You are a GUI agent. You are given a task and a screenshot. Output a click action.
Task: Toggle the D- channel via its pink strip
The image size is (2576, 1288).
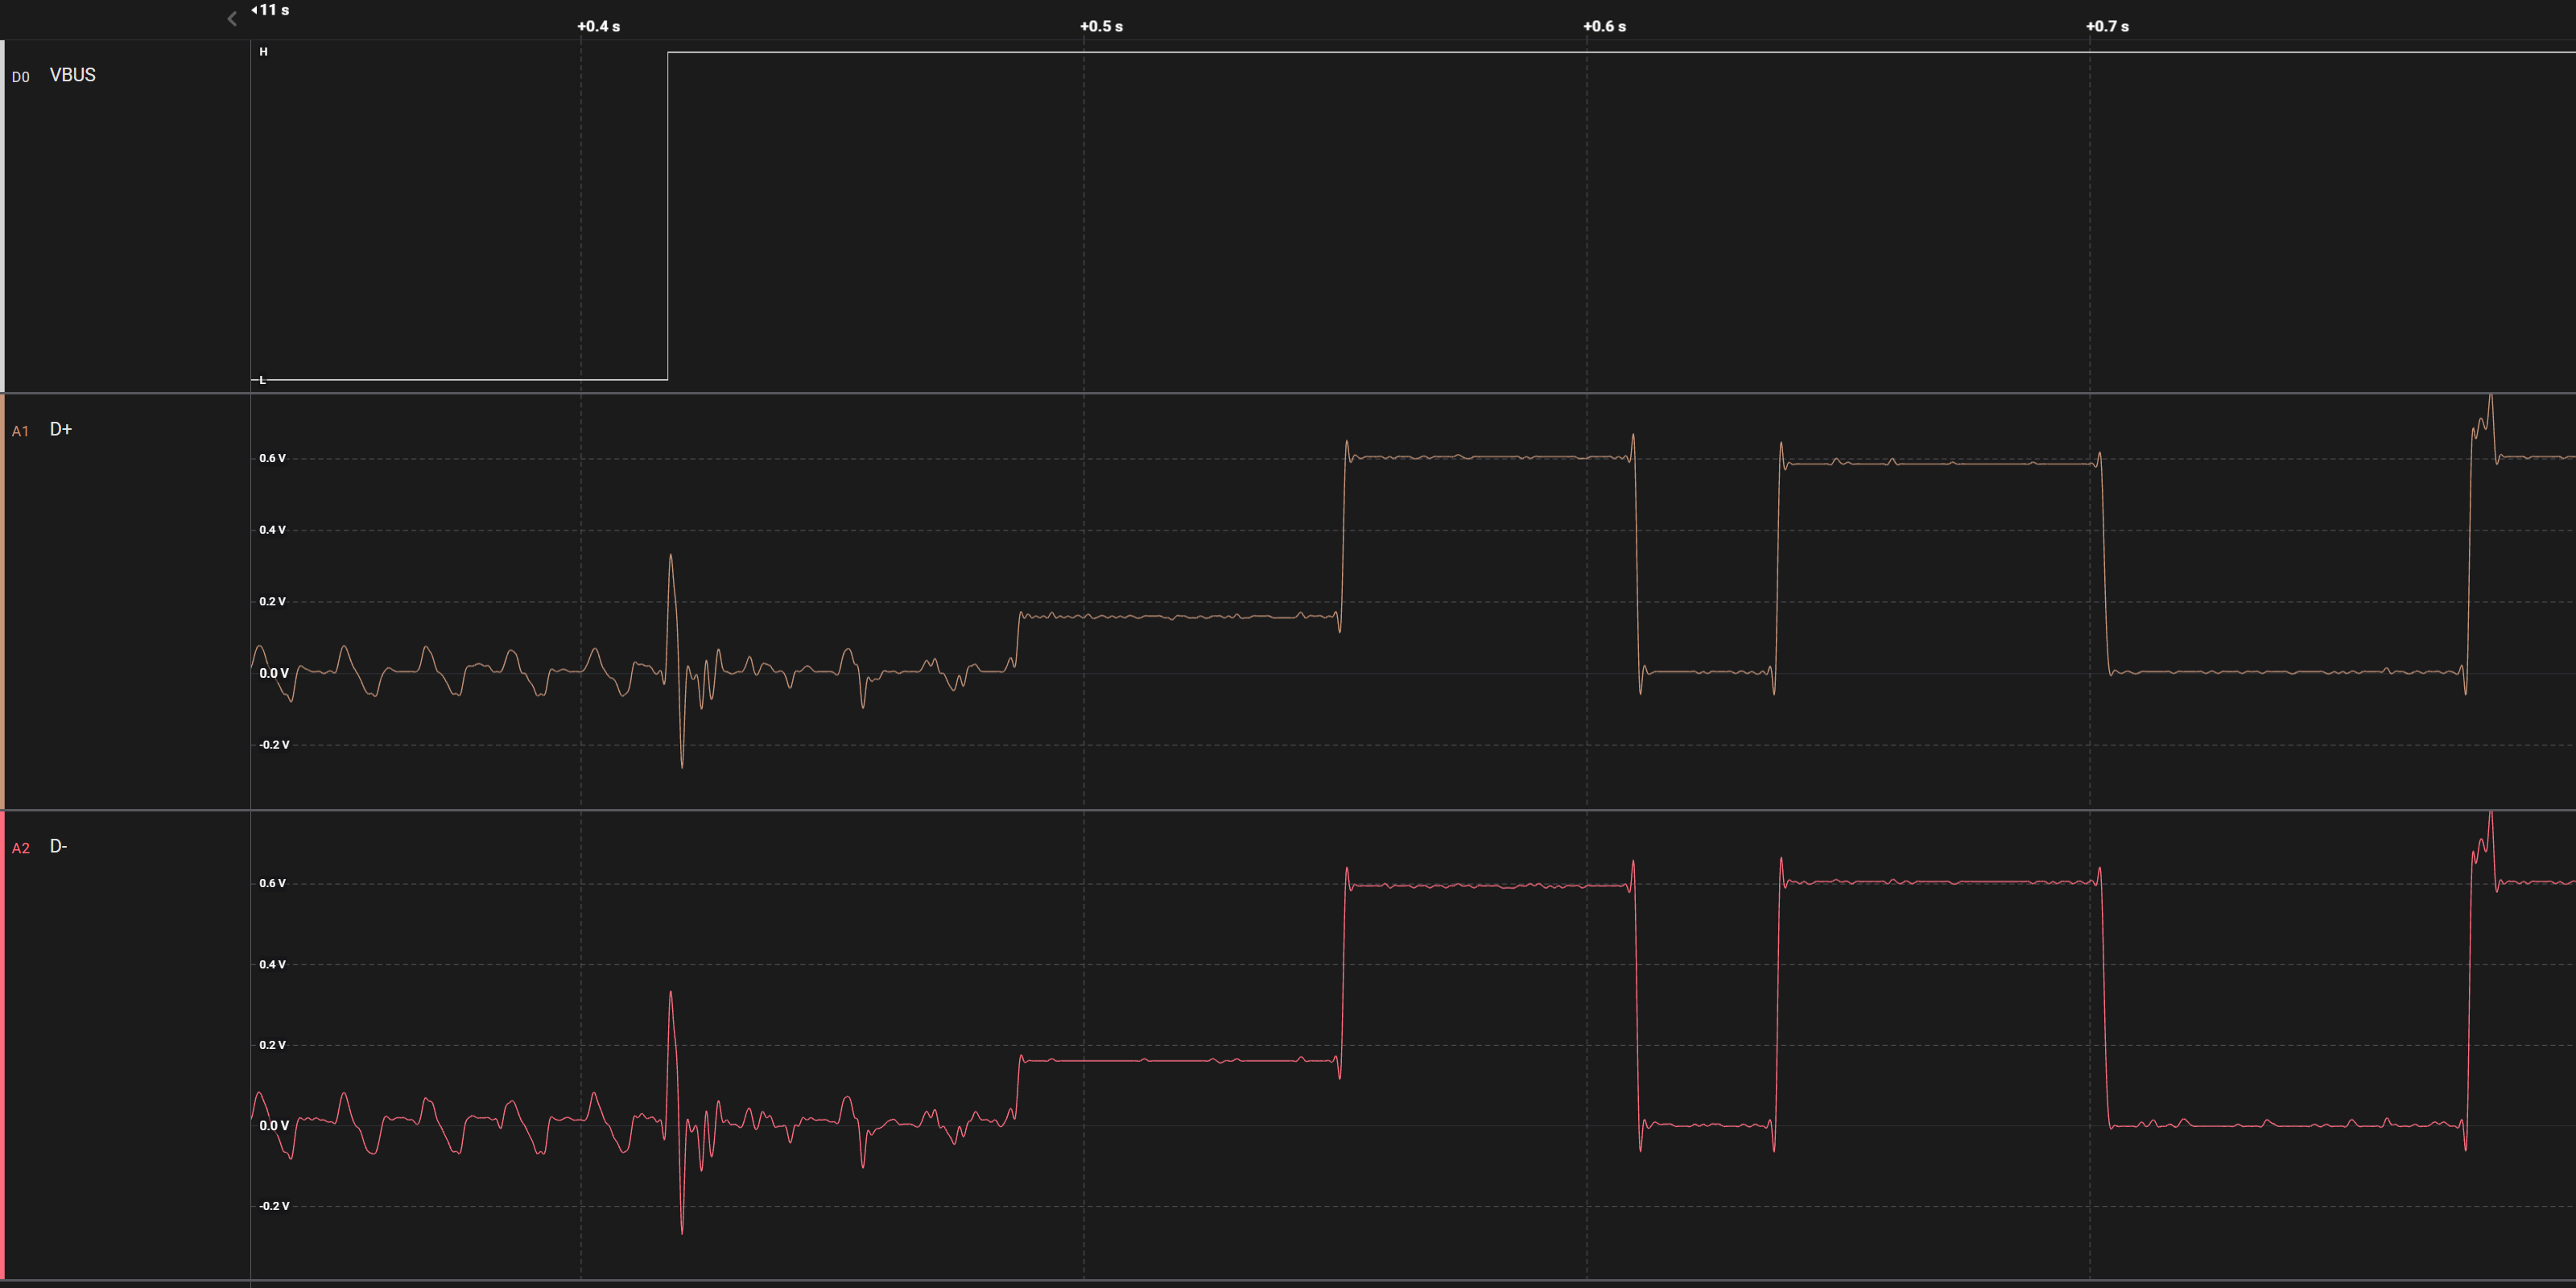pyautogui.click(x=3, y=1050)
